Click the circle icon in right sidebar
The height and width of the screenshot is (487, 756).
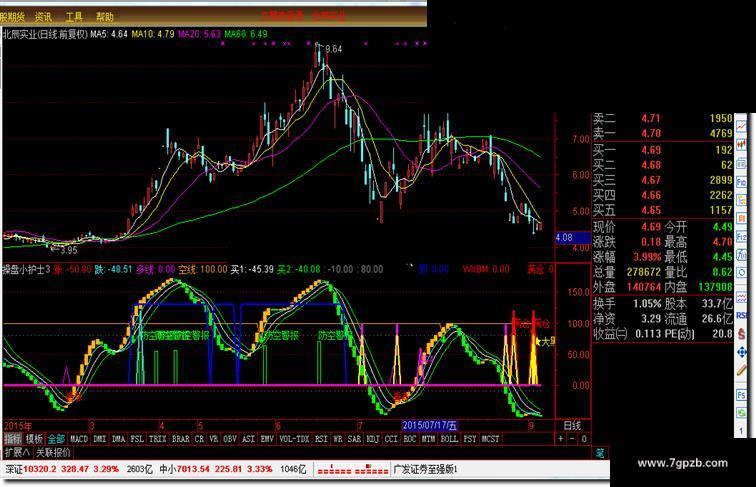coord(742,273)
